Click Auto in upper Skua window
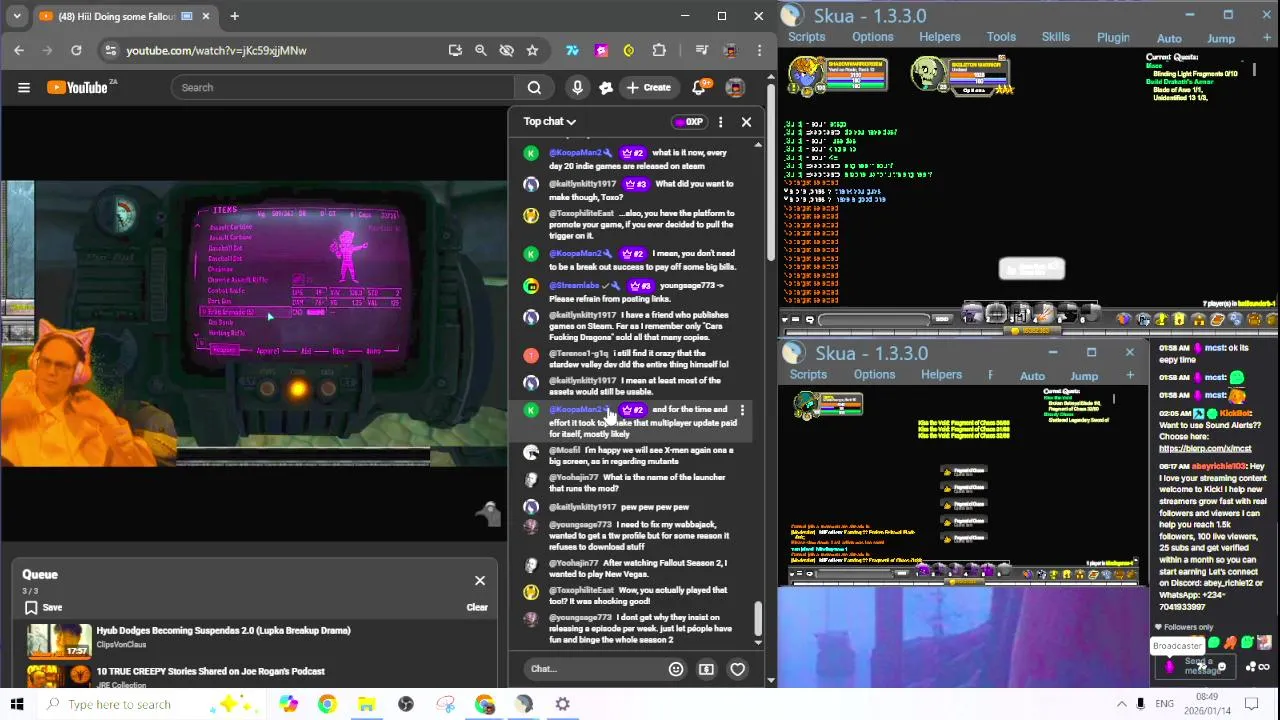Viewport: 1280px width, 720px height. pyautogui.click(x=1169, y=38)
